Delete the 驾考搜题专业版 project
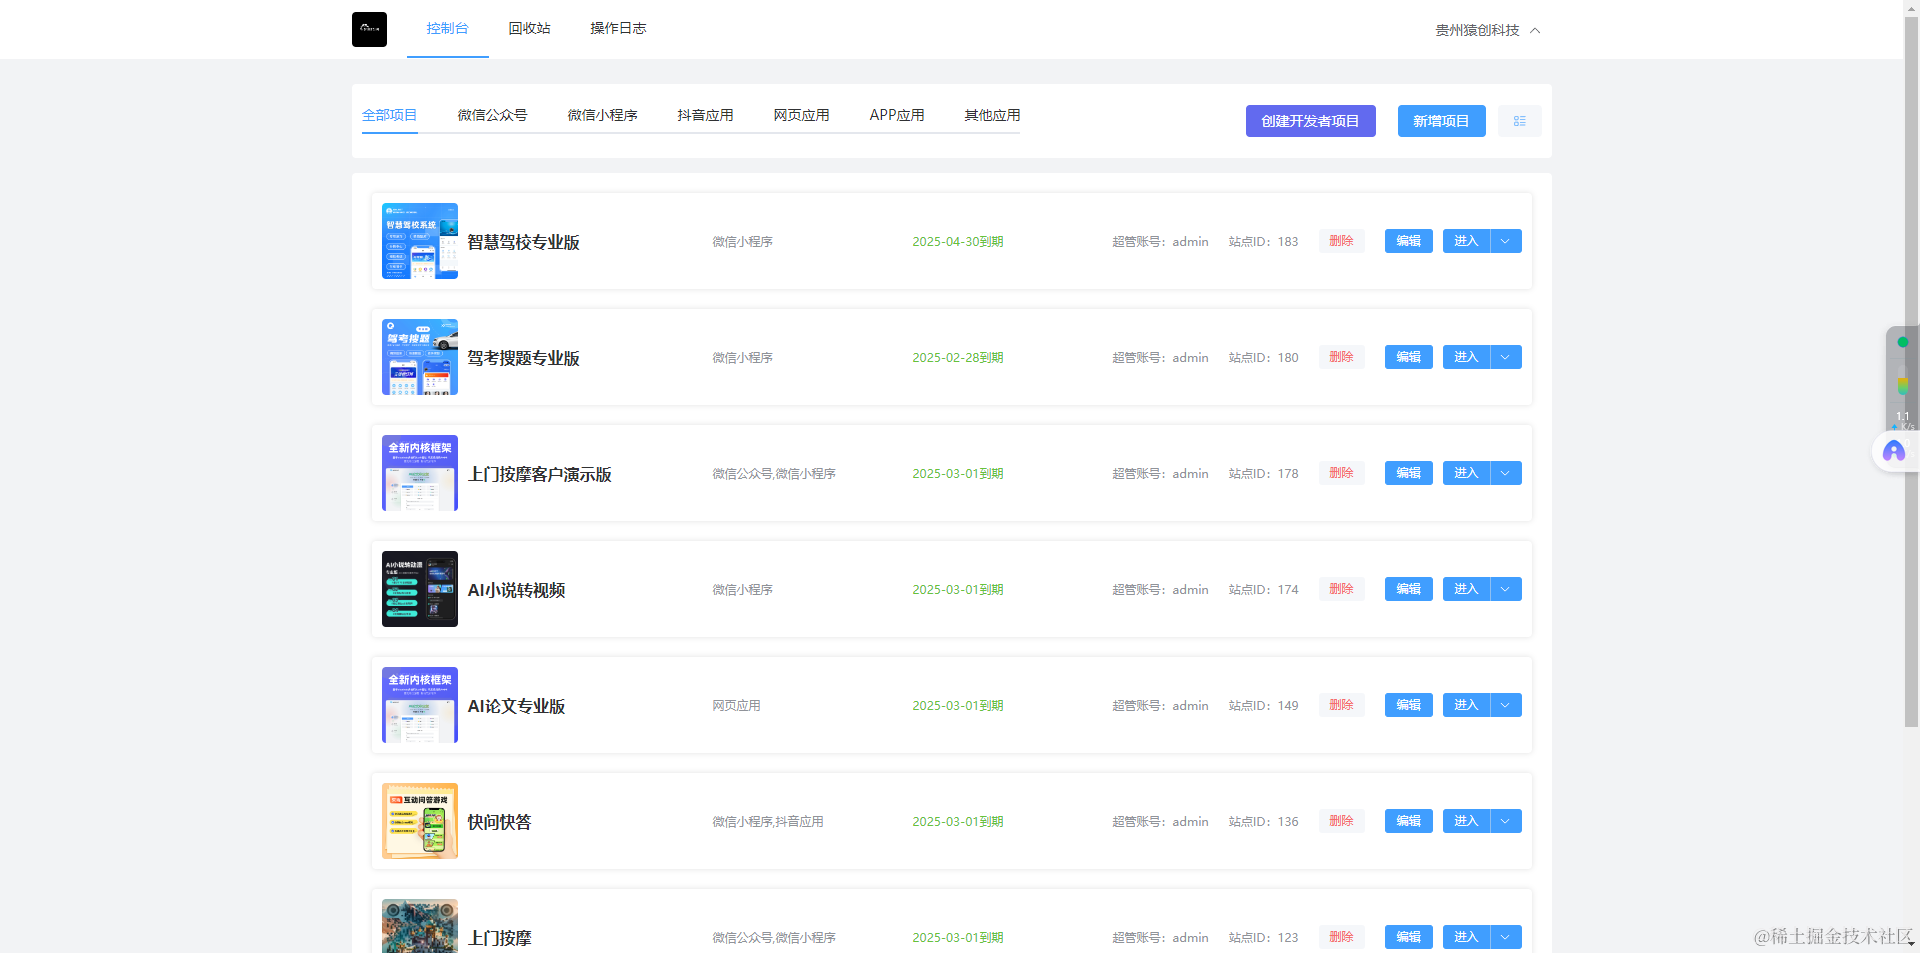This screenshot has width=1920, height=953. pyautogui.click(x=1341, y=357)
